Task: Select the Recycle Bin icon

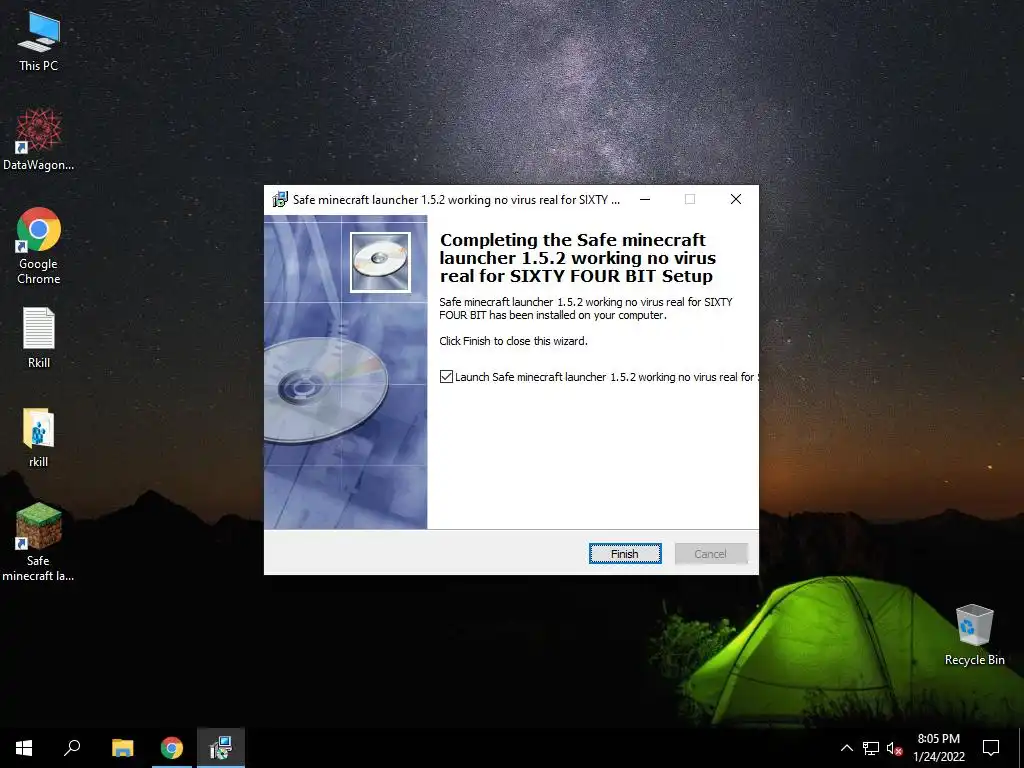Action: 974,635
